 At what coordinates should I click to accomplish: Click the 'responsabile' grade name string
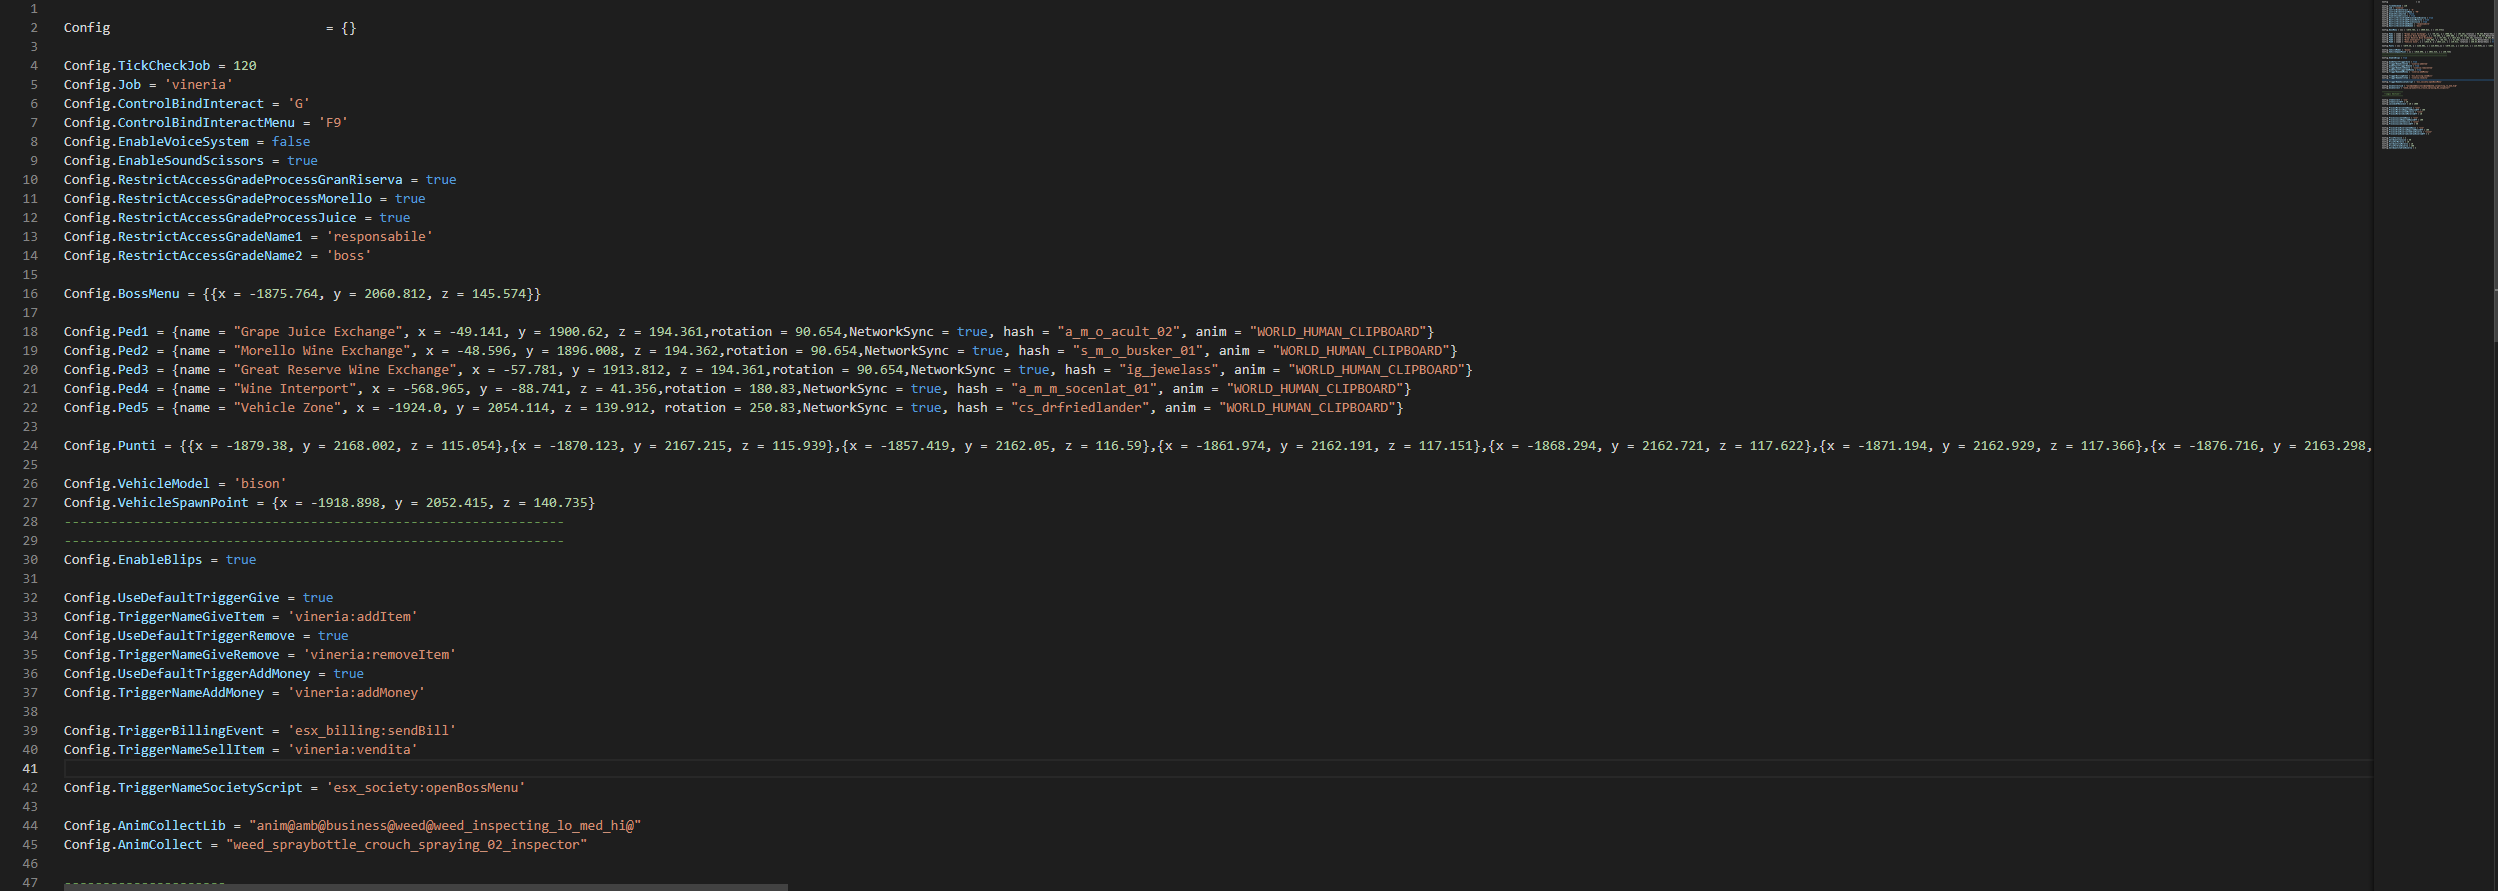[379, 237]
